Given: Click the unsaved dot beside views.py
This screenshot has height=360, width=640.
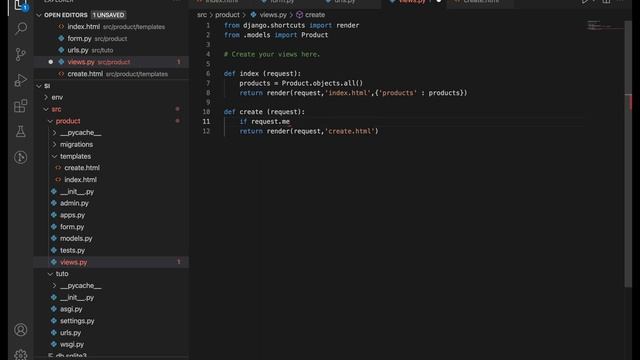Looking at the screenshot, I should pyautogui.click(x=51, y=62).
